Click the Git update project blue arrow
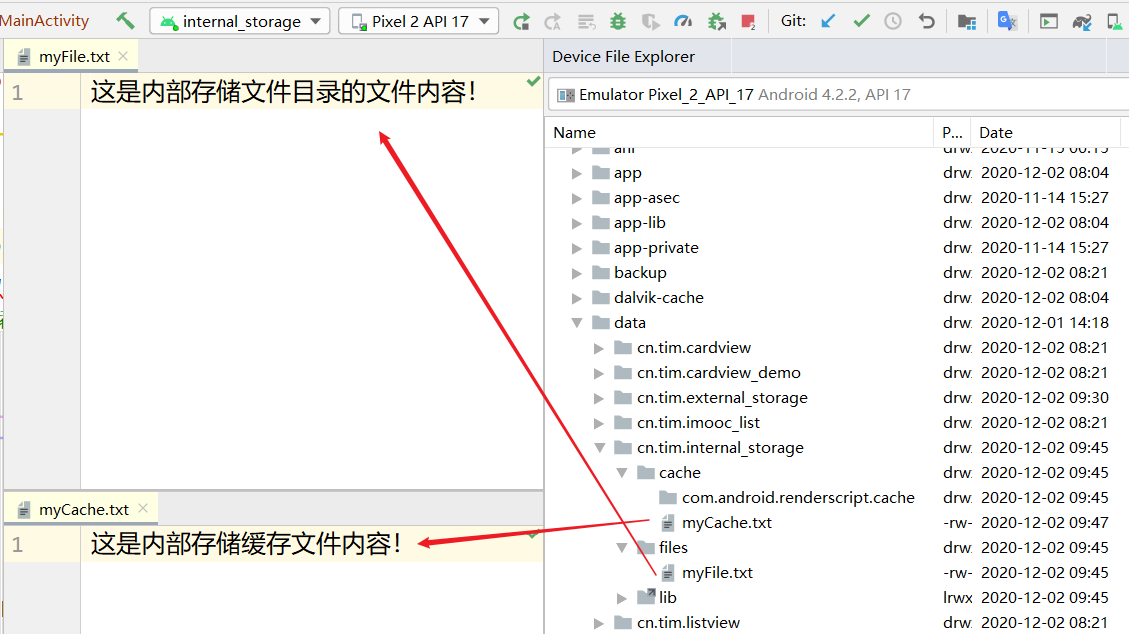Viewport: 1129px width, 634px height. point(828,21)
